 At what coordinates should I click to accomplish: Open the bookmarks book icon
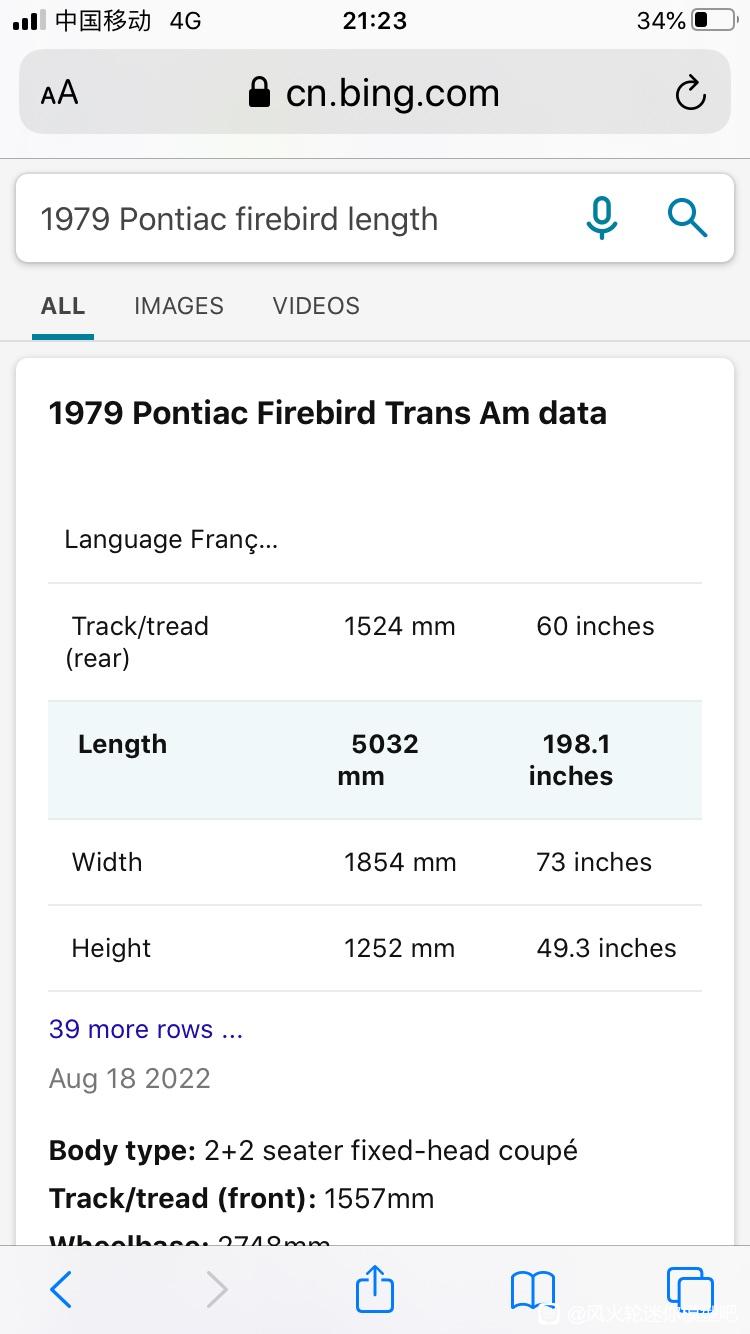tap(533, 1290)
